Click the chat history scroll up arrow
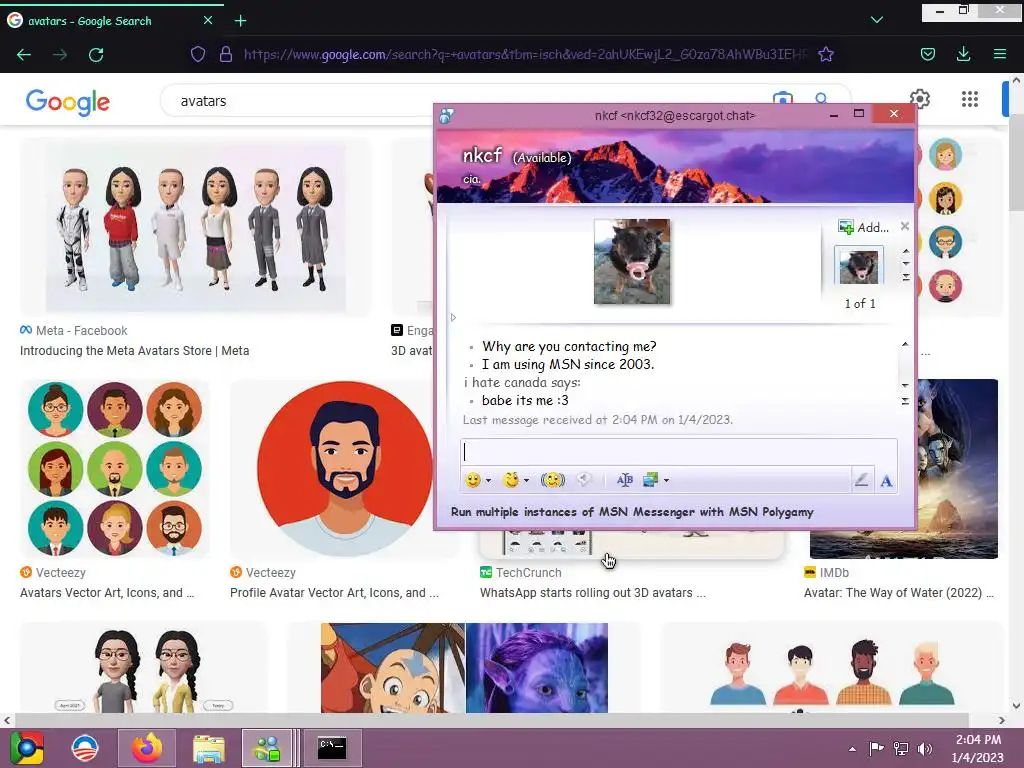Image resolution: width=1024 pixels, height=768 pixels. coord(905,344)
